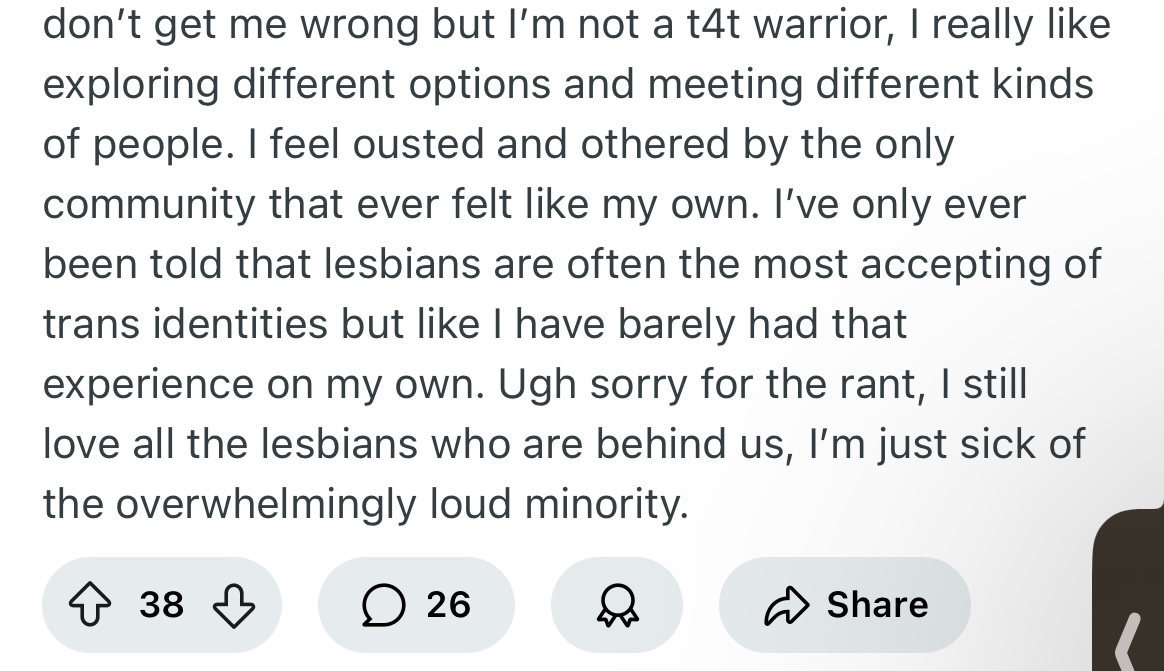Click the speech bubble comment icon
Image resolution: width=1164 pixels, height=671 pixels.
point(384,605)
